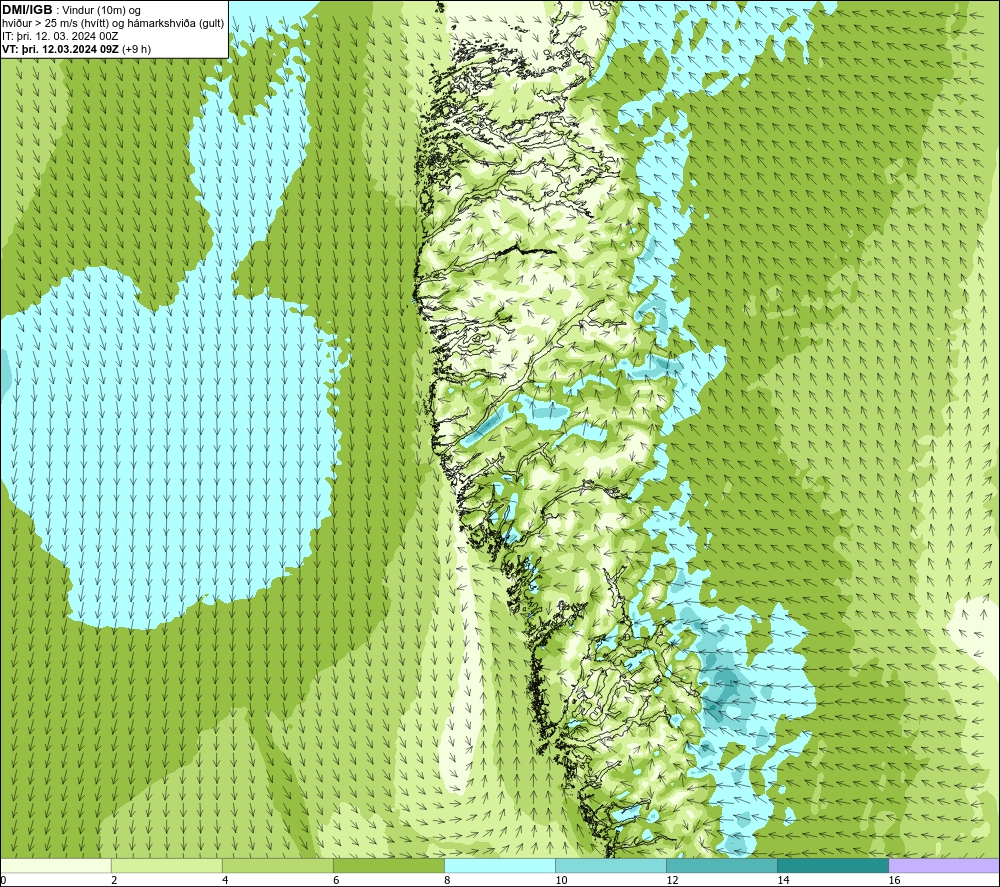Click the legend scale label '16'
Viewport: 1000px width, 887px height.
(894, 880)
